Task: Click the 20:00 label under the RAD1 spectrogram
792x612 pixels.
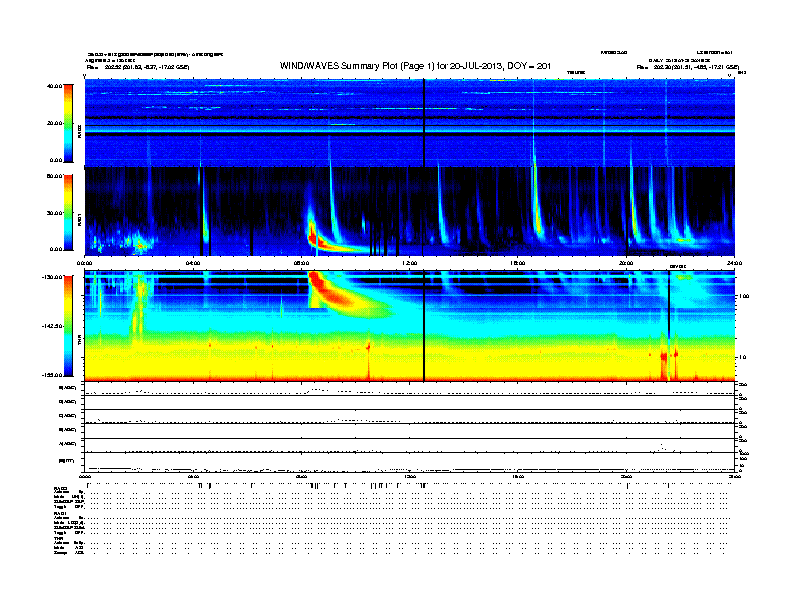Action: point(626,263)
